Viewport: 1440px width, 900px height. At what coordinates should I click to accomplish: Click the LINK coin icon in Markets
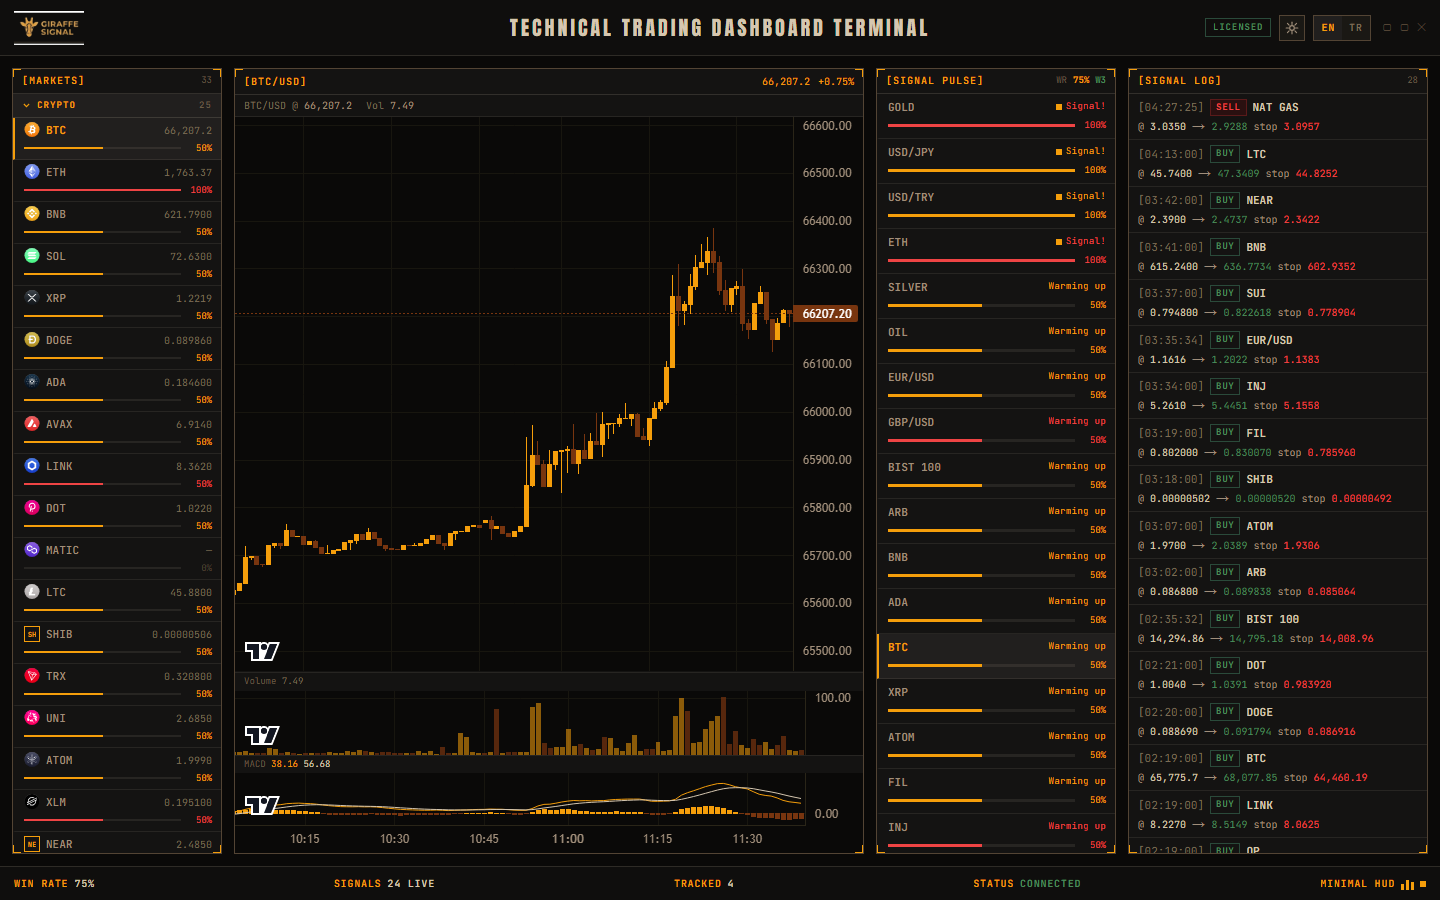click(32, 466)
